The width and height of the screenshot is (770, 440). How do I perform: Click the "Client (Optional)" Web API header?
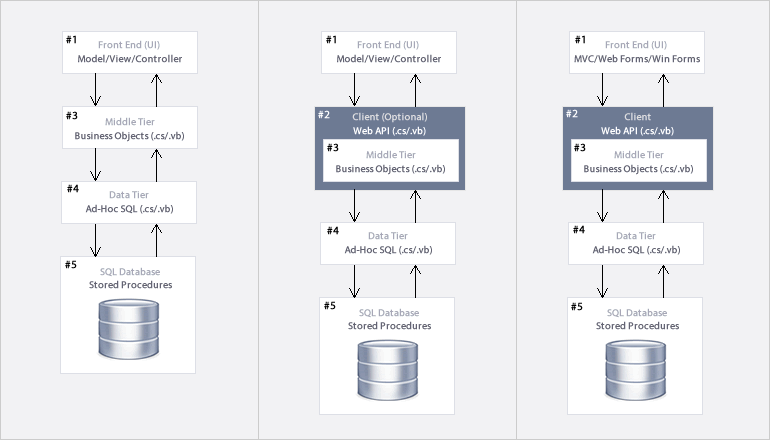389,123
